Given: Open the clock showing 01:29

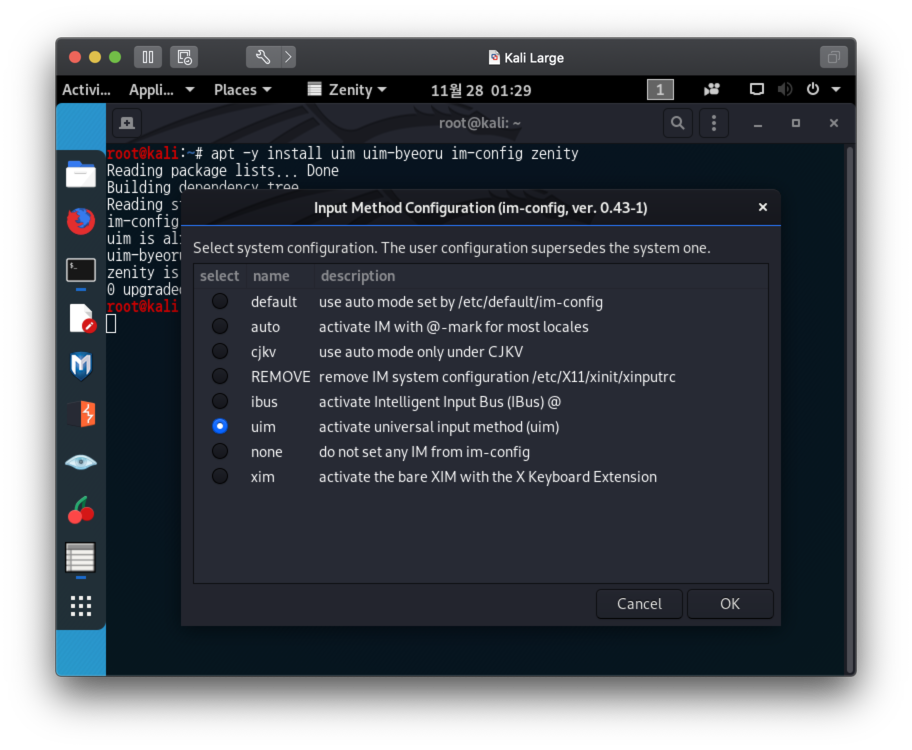Looking at the screenshot, I should 480,90.
